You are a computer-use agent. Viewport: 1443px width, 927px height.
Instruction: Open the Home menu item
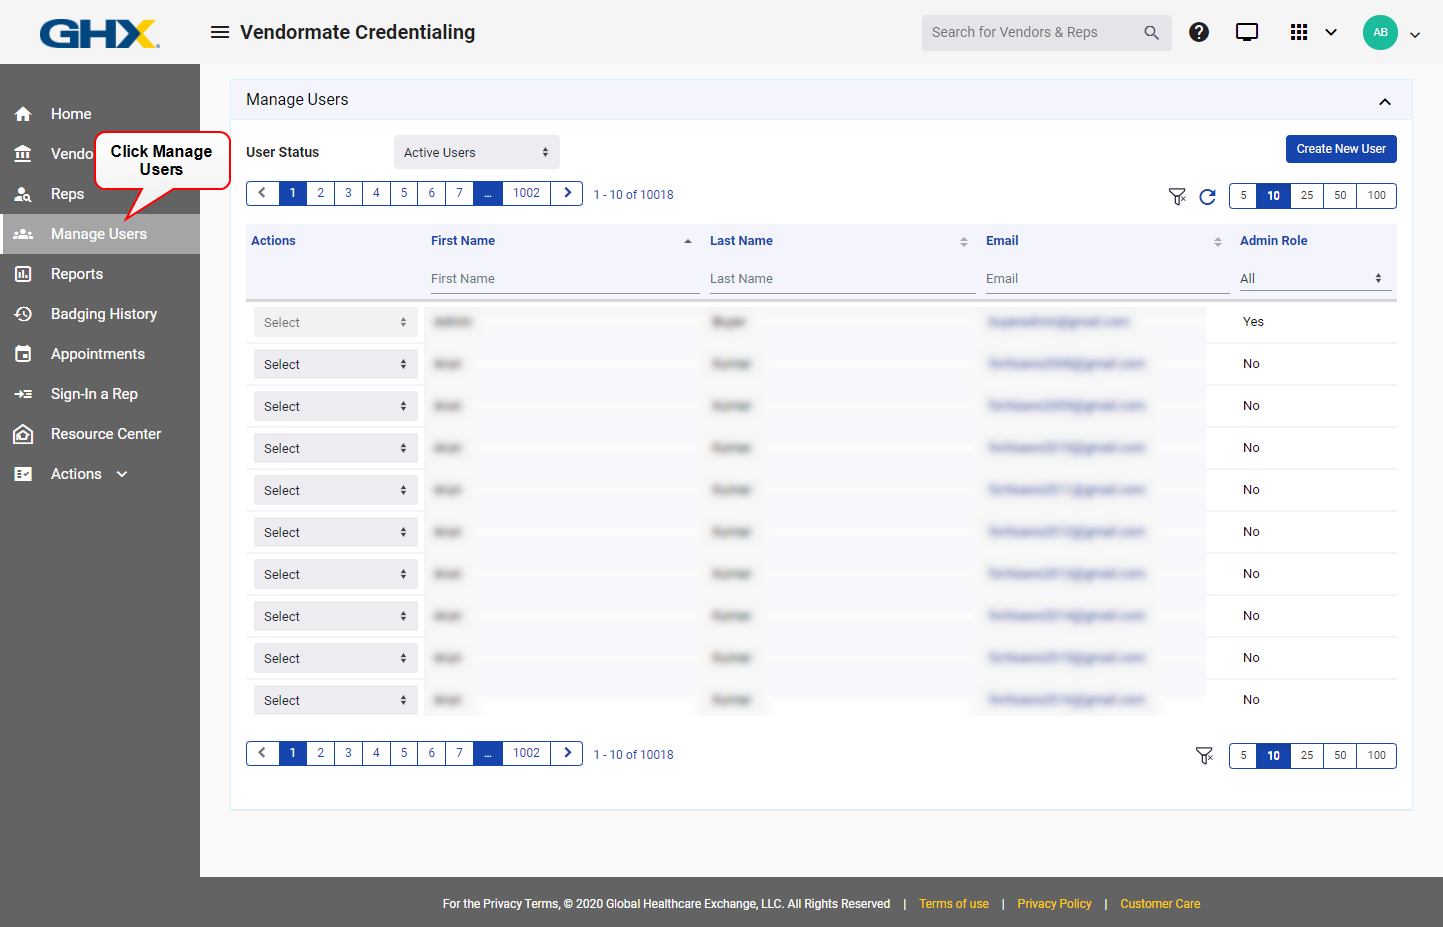(71, 114)
